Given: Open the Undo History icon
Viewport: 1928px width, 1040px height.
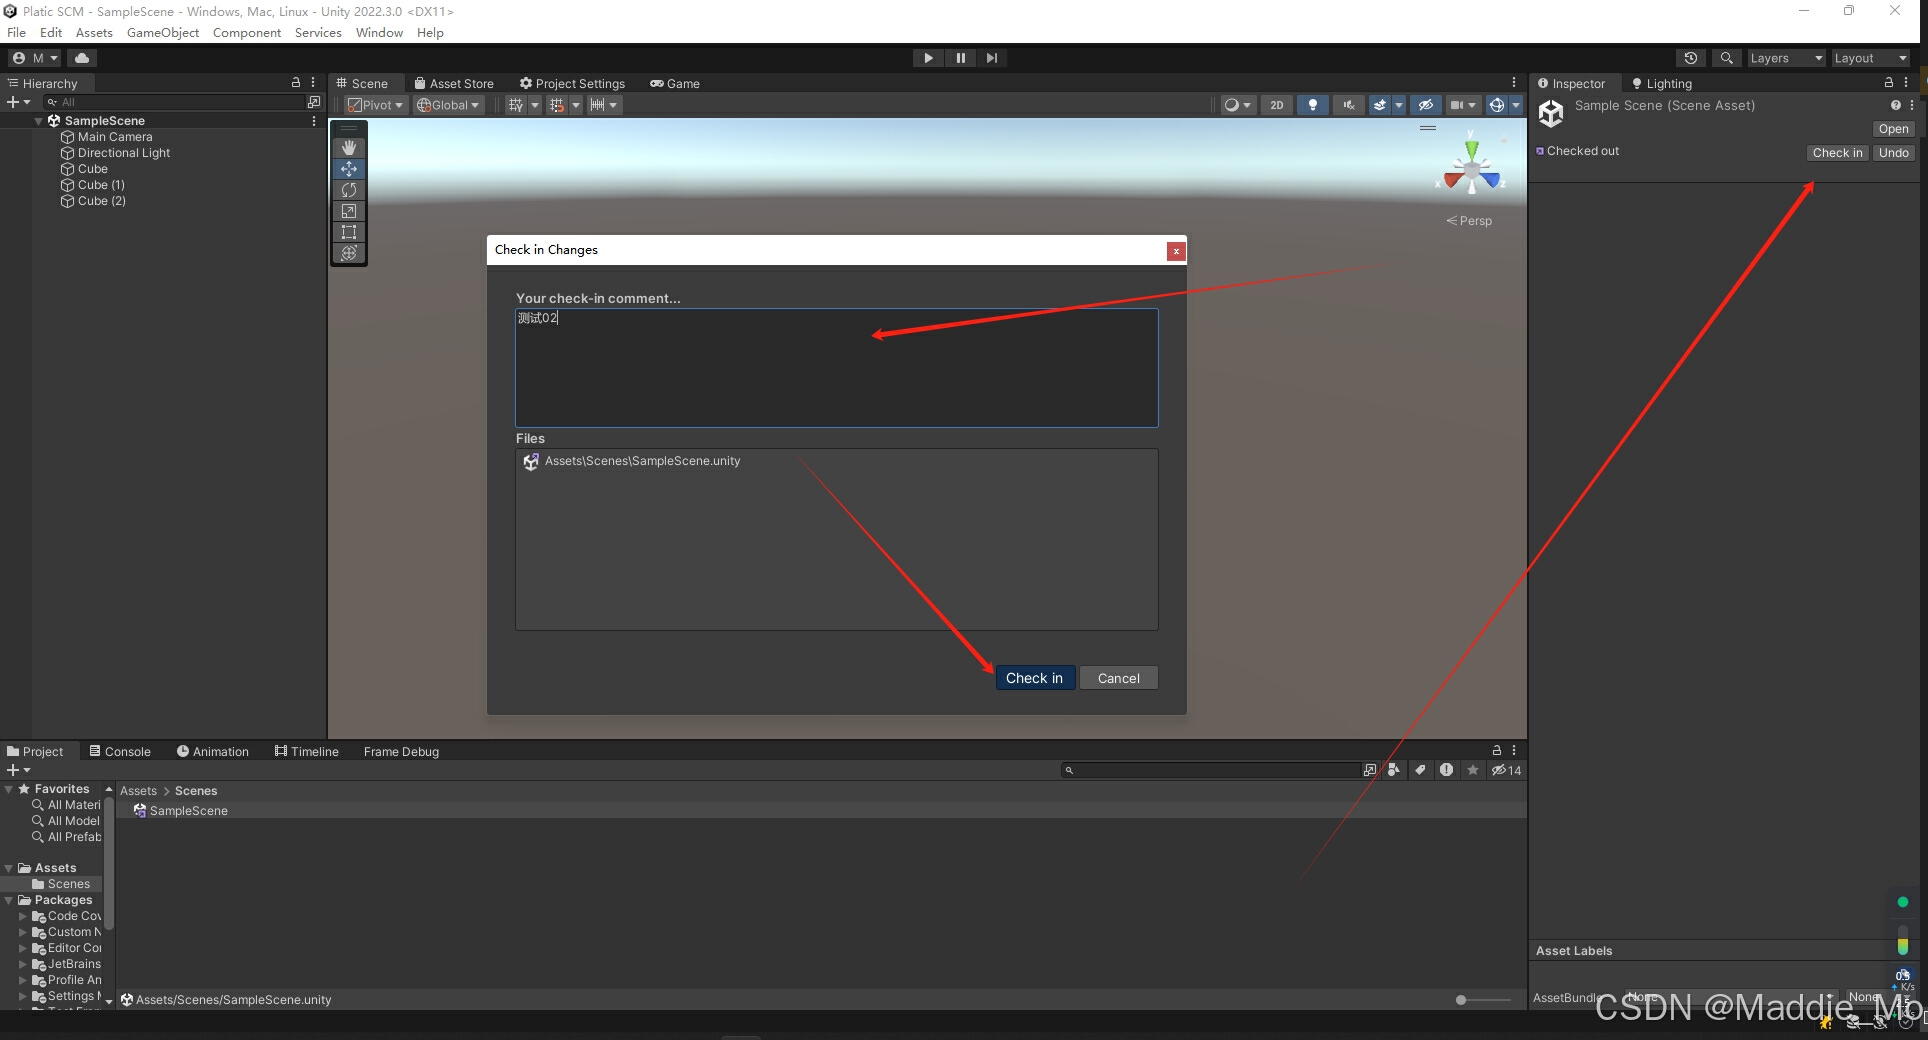Looking at the screenshot, I should point(1691,58).
